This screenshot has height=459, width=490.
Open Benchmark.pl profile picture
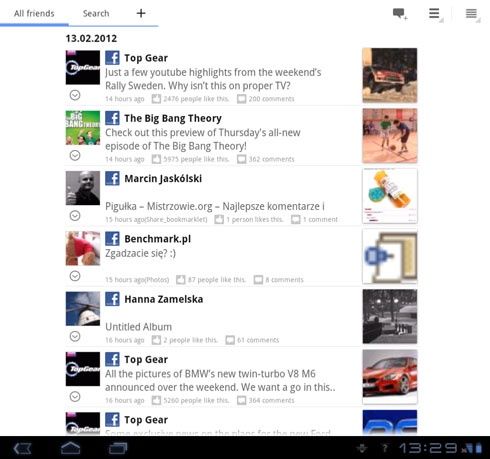[83, 248]
